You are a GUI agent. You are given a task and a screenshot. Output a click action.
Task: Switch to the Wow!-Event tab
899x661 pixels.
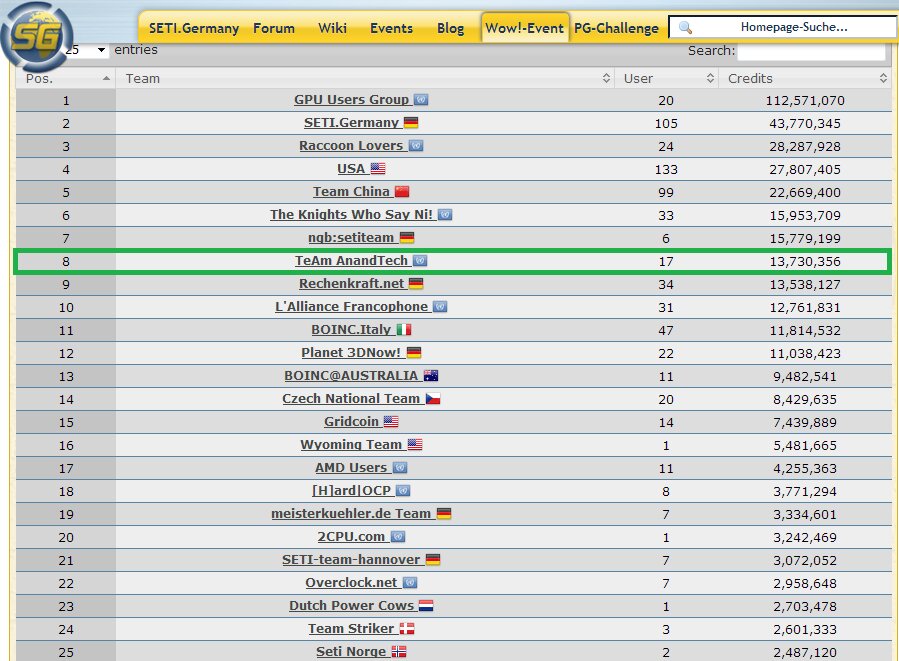[525, 28]
